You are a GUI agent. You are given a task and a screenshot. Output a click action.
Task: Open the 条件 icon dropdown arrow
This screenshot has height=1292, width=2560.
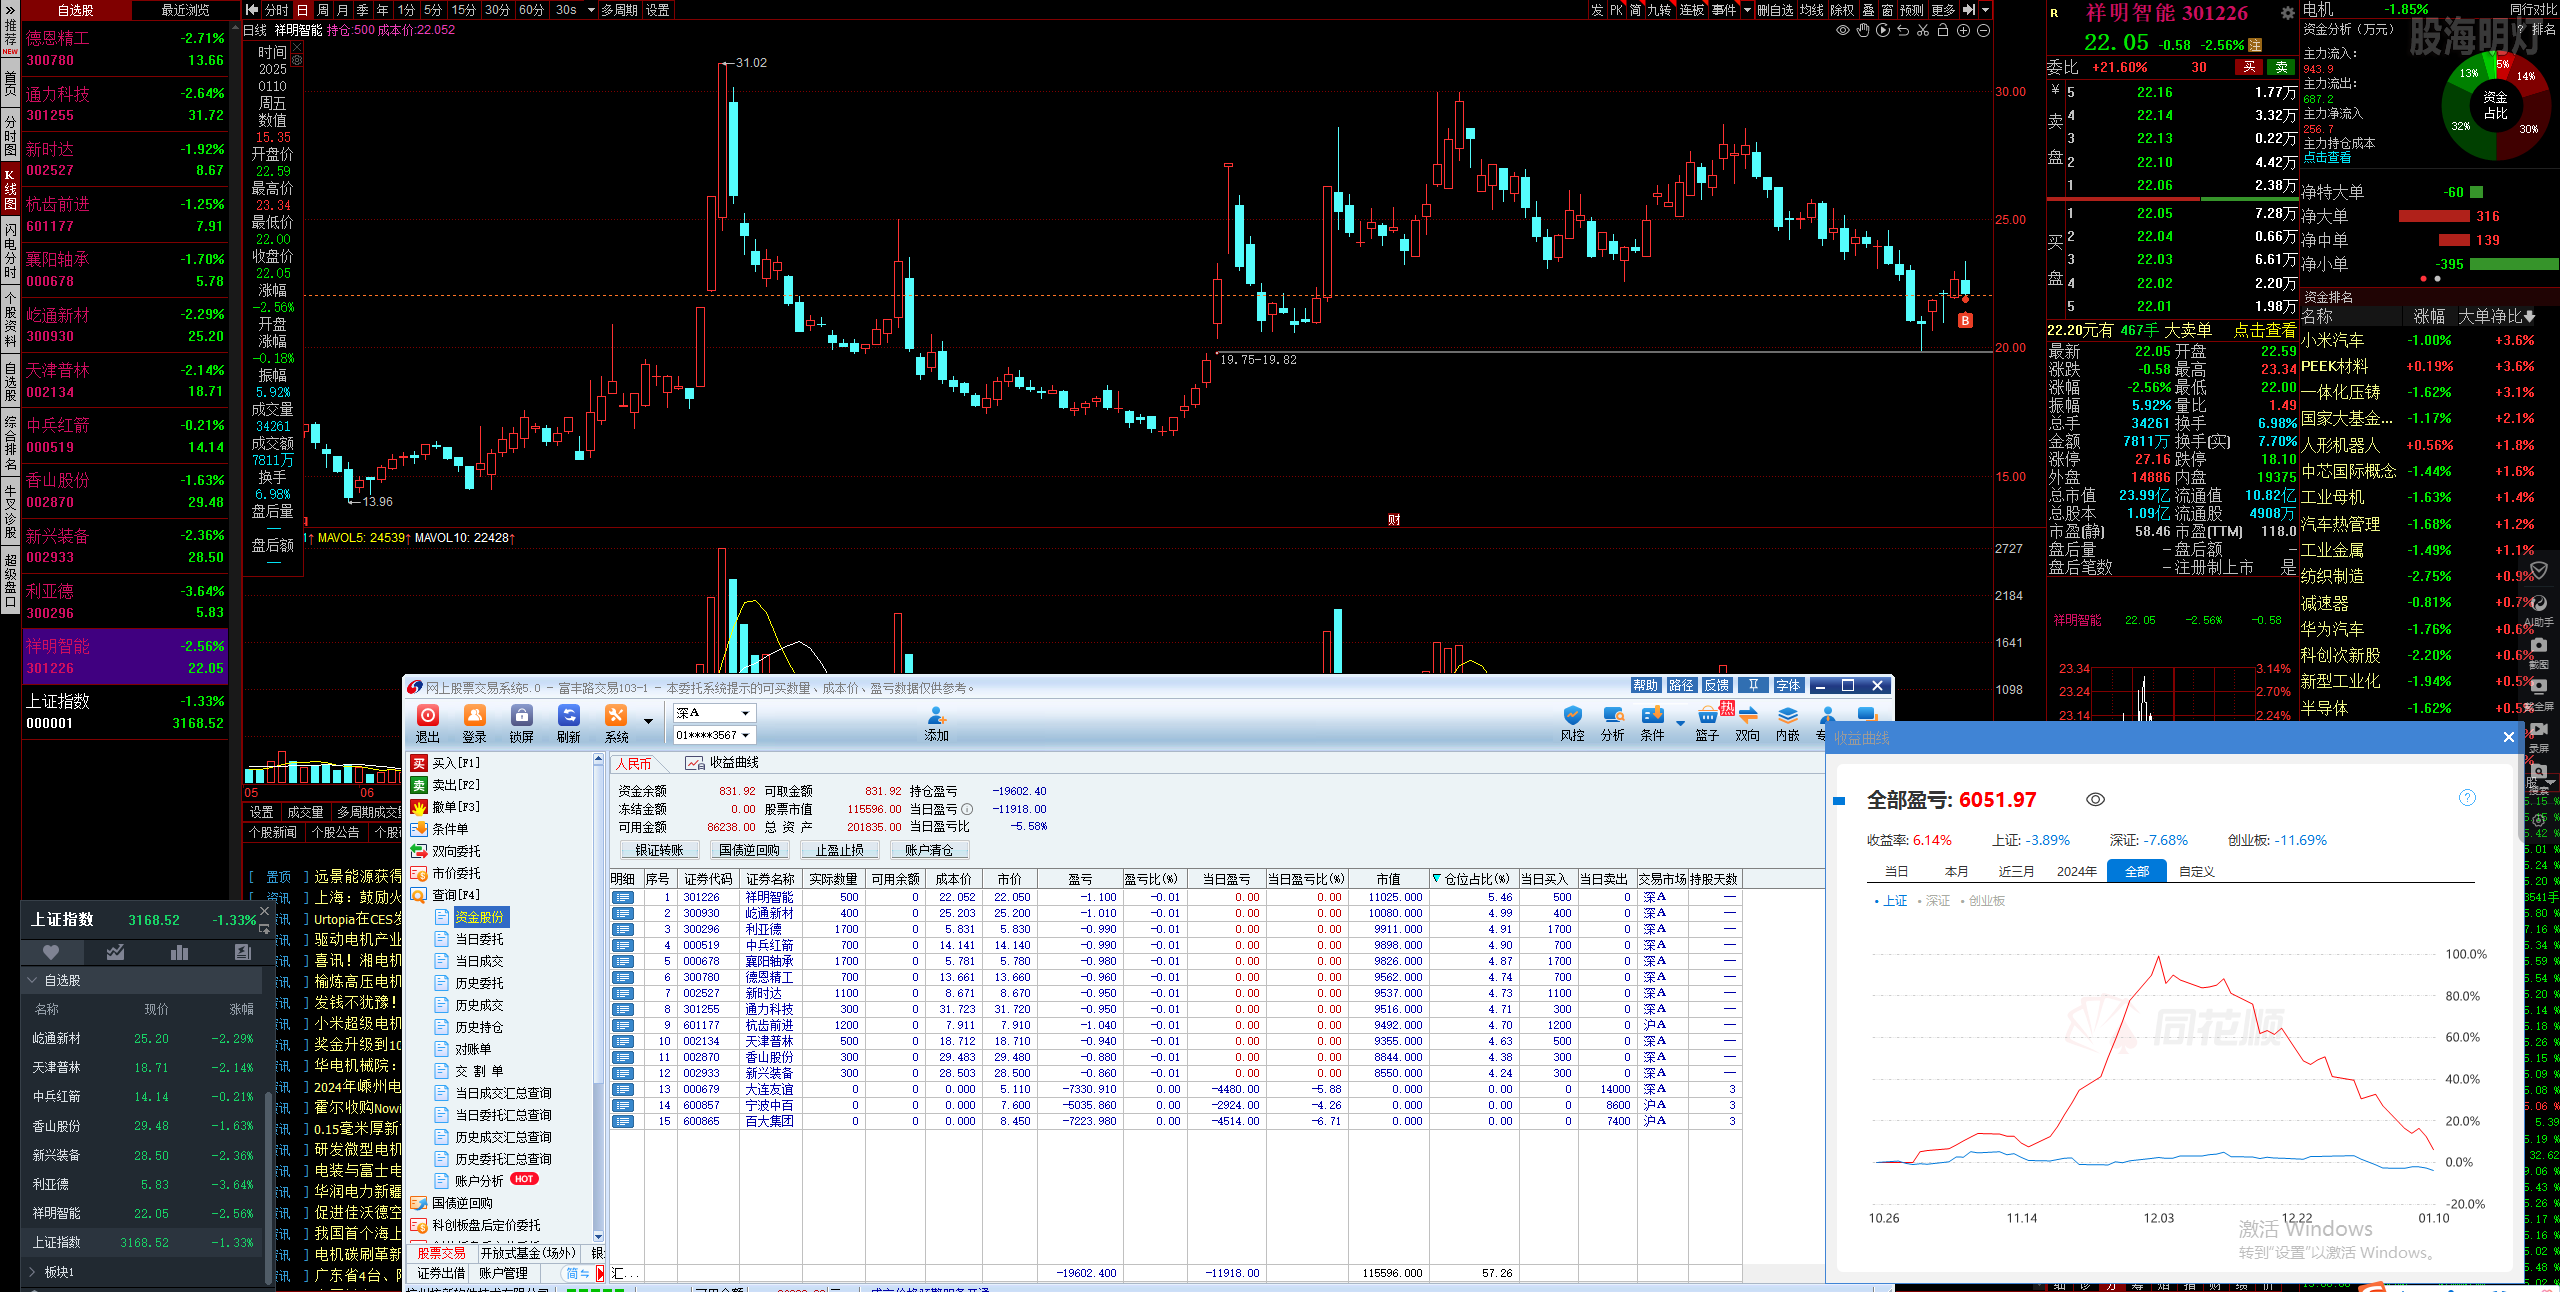tap(1680, 722)
